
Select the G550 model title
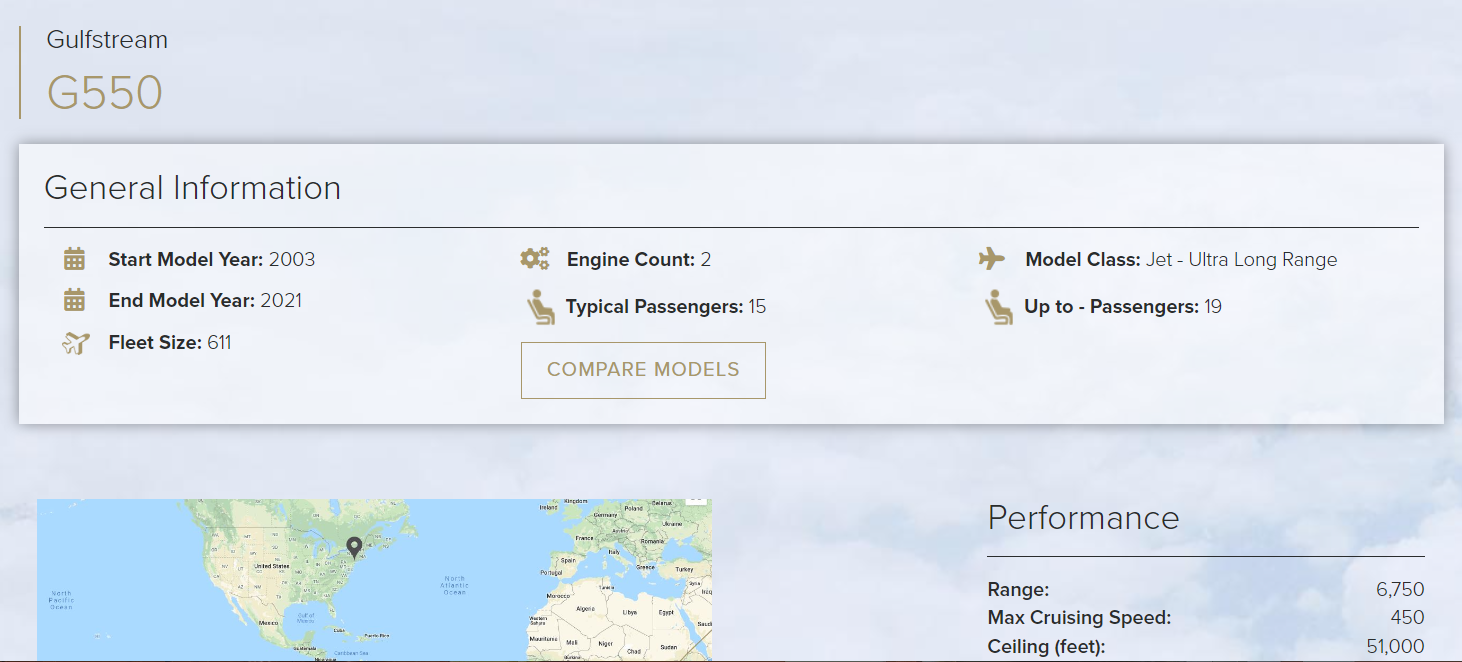[x=105, y=93]
